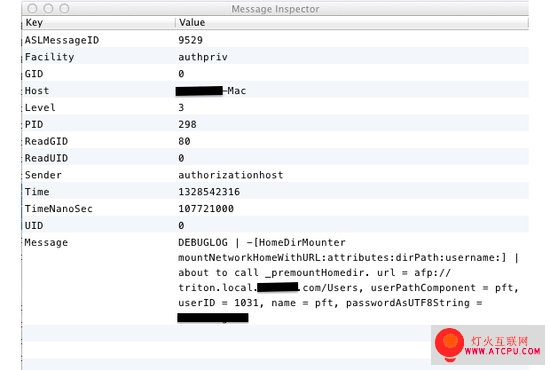Image resolution: width=550 pixels, height=370 pixels.
Task: Close the Message Inspector window
Action: click(32, 8)
